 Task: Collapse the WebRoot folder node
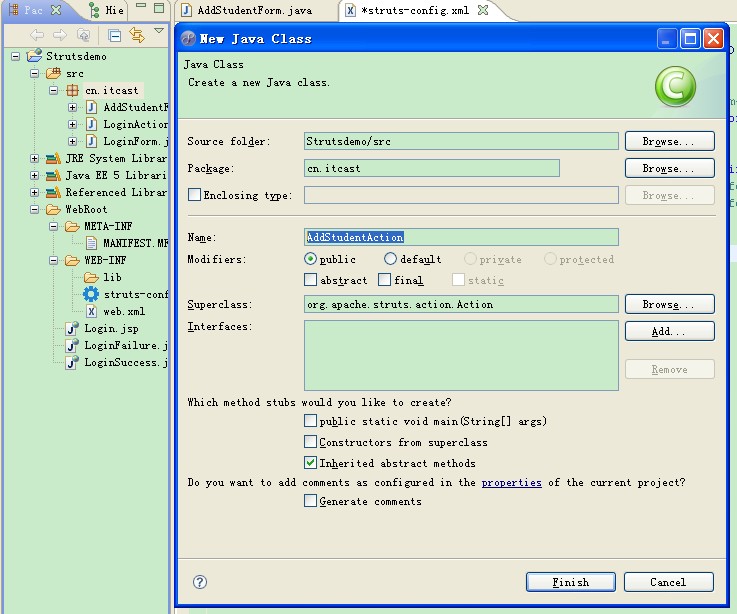click(x=34, y=209)
